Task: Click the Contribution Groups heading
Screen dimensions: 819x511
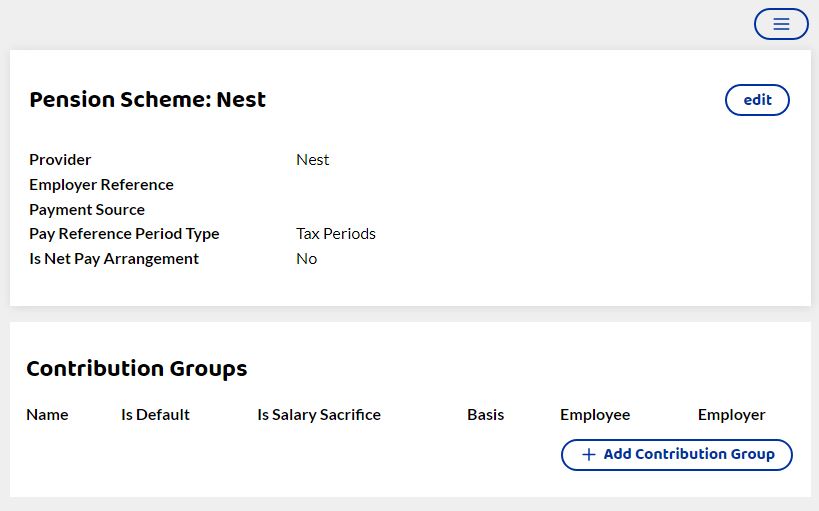Action: click(137, 369)
